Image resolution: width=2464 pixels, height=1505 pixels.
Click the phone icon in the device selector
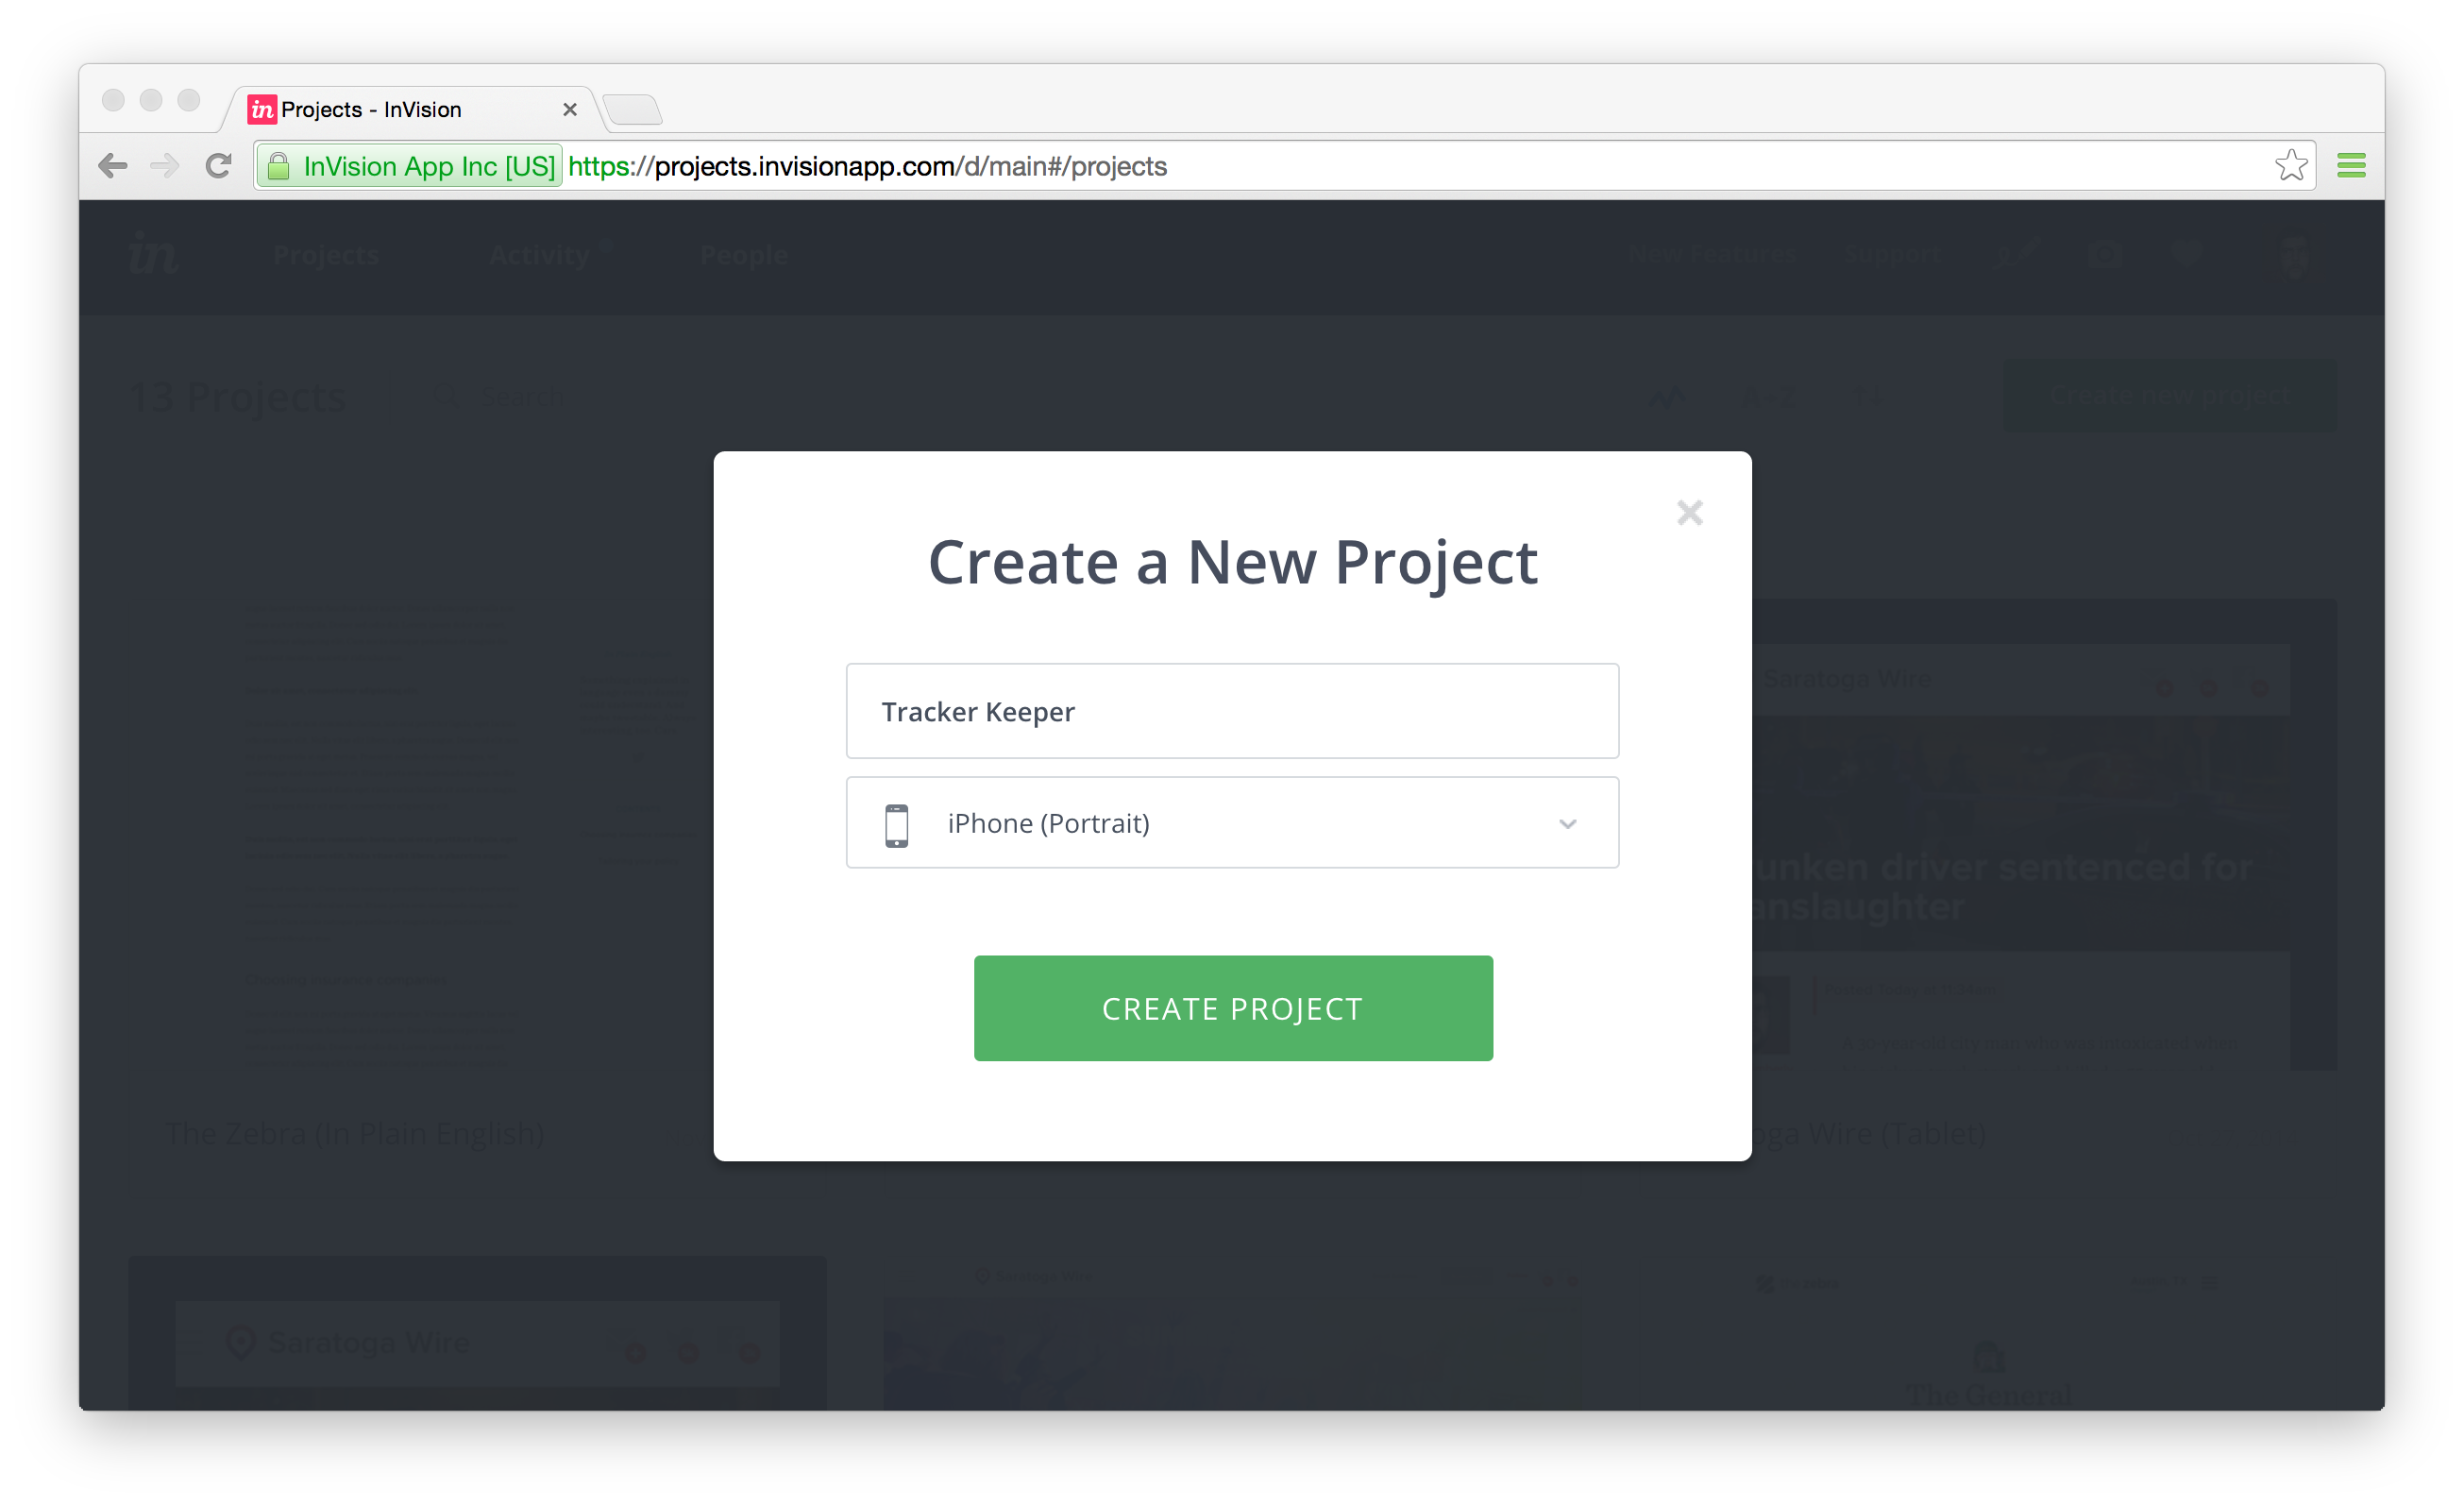point(897,825)
